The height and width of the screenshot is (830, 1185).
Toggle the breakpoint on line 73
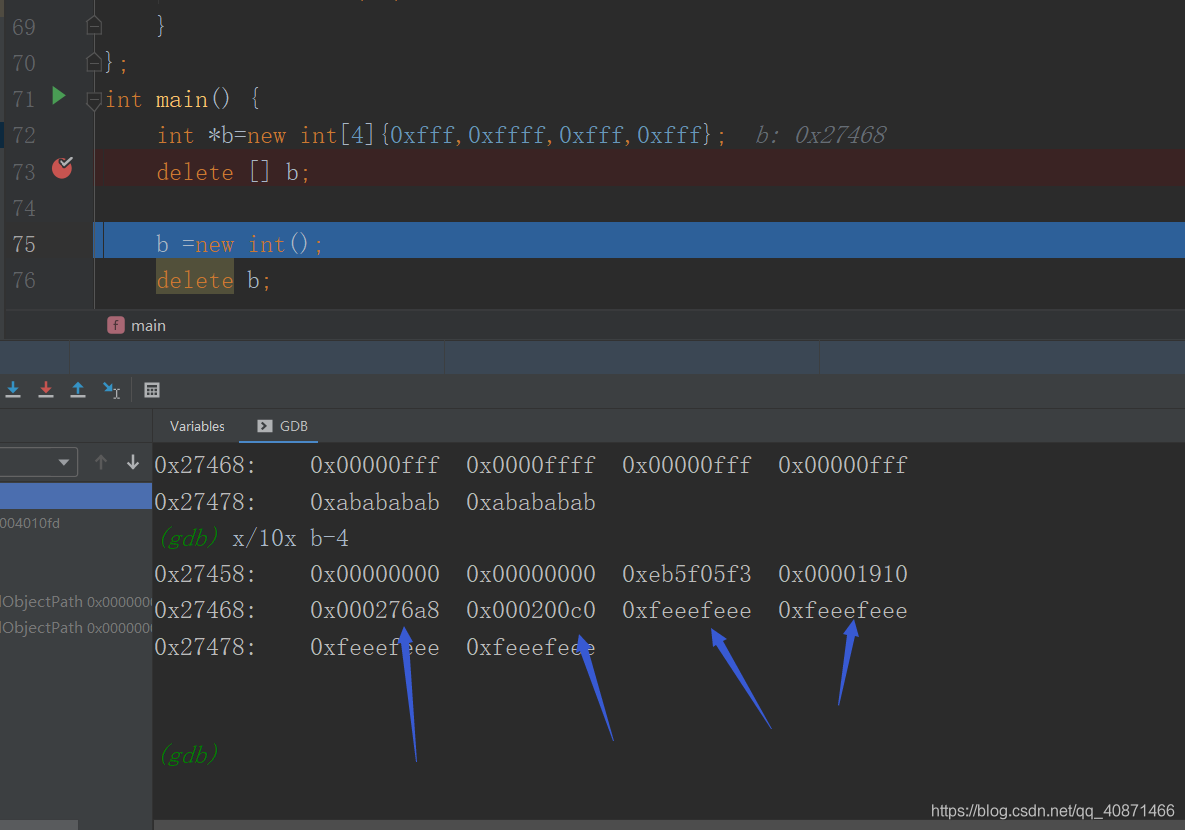click(62, 168)
